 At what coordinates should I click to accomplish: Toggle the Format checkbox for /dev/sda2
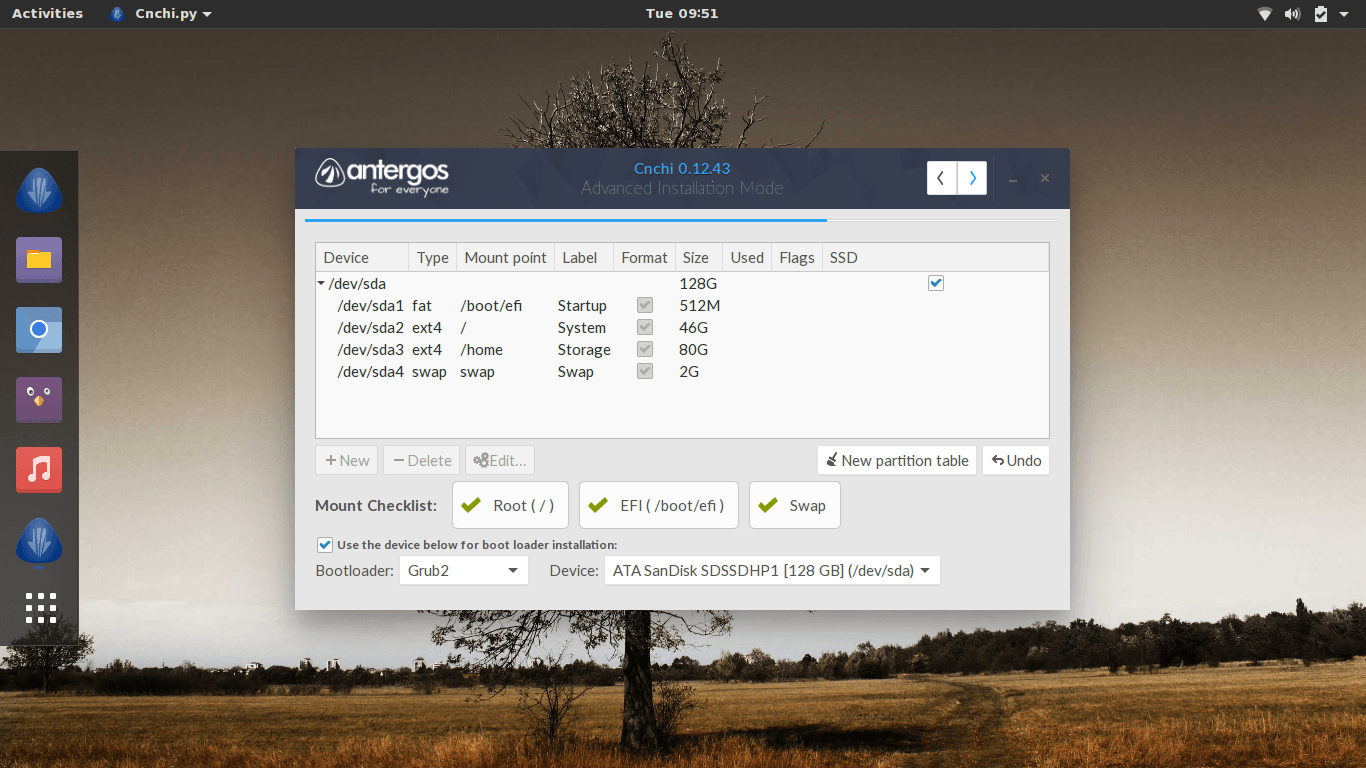tap(645, 328)
